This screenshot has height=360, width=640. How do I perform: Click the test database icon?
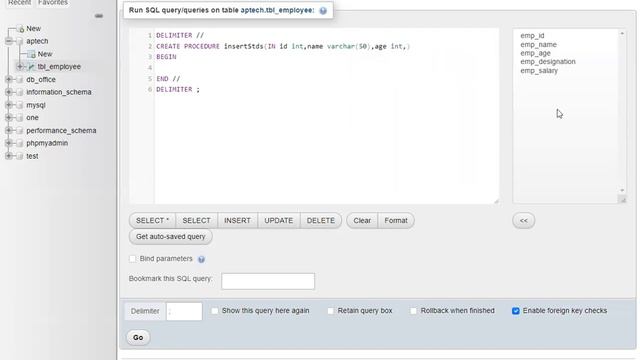click(x=20, y=156)
